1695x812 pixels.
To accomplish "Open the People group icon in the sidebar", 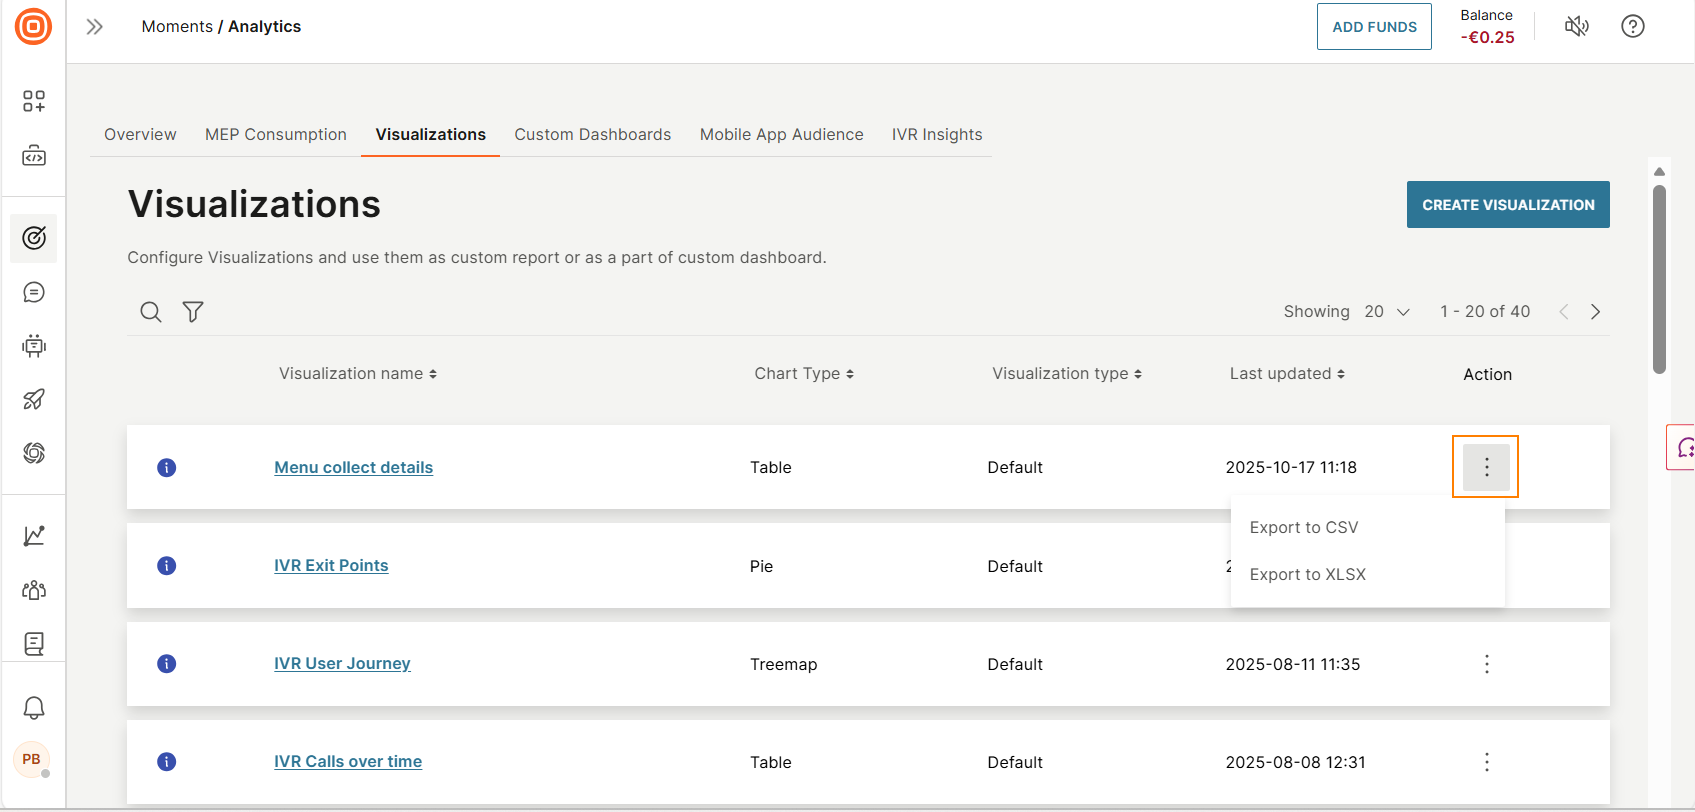I will coord(34,590).
